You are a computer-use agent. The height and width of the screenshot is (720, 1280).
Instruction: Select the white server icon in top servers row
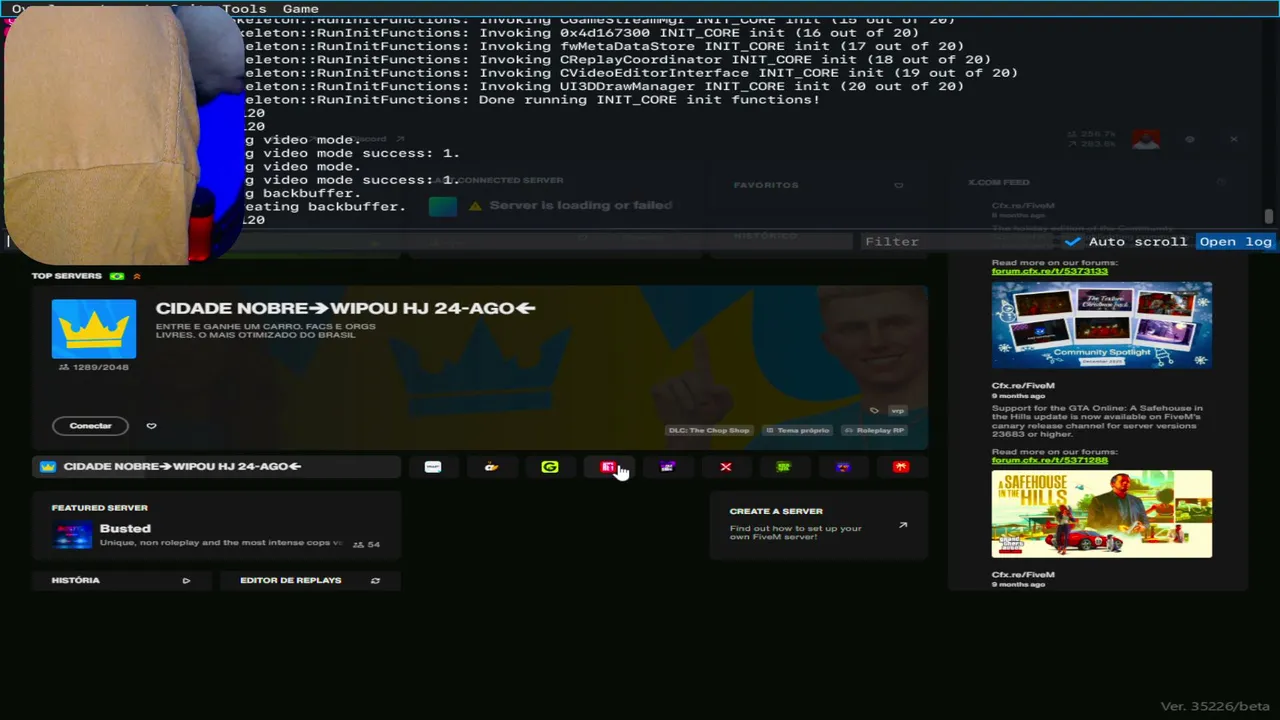pyautogui.click(x=433, y=467)
